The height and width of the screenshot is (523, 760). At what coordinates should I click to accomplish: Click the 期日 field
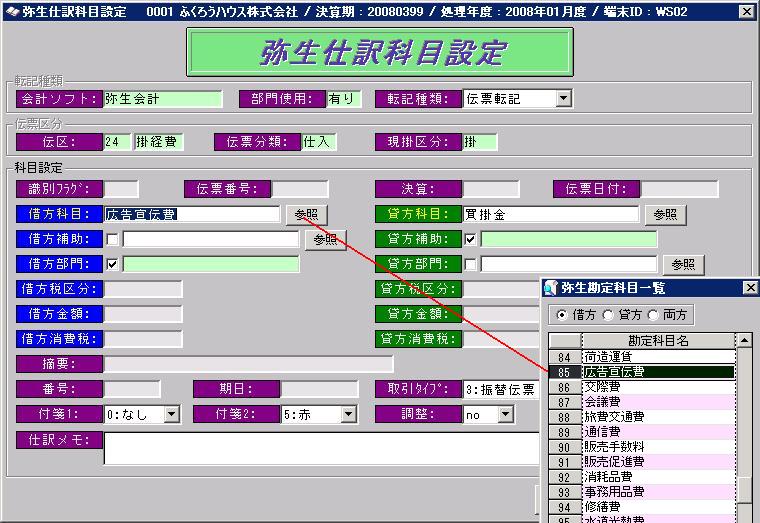(319, 389)
